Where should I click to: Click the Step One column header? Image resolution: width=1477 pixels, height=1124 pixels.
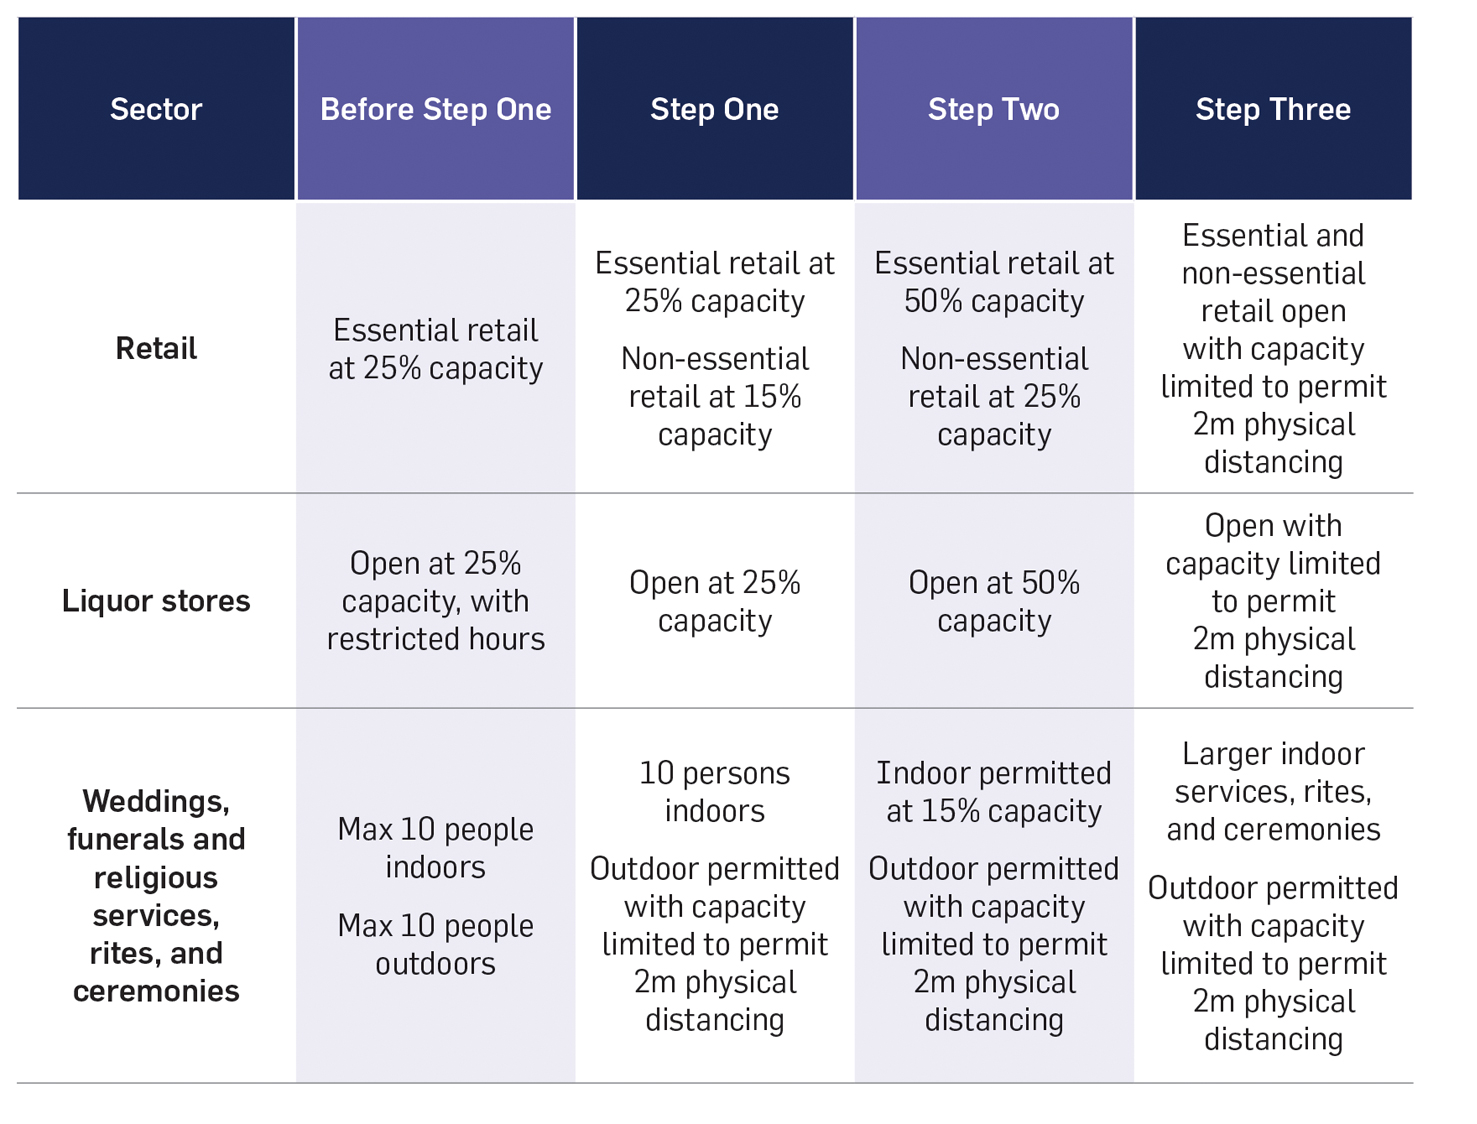(714, 109)
